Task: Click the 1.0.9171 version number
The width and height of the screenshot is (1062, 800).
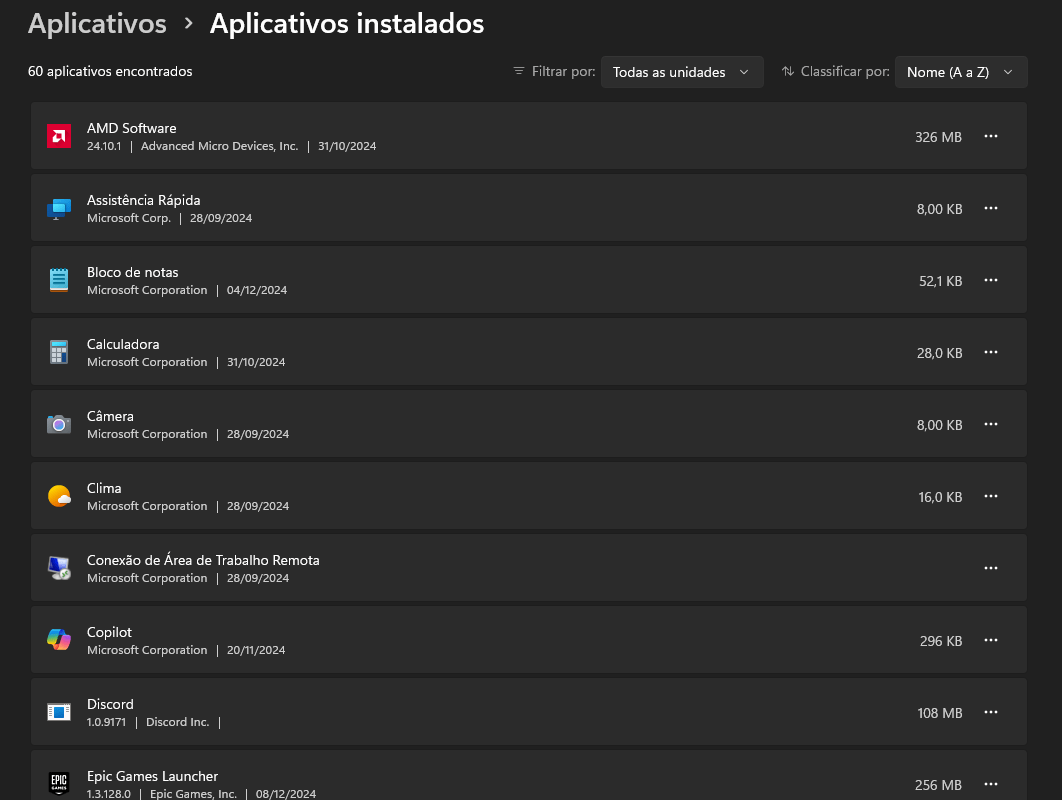Action: click(106, 722)
